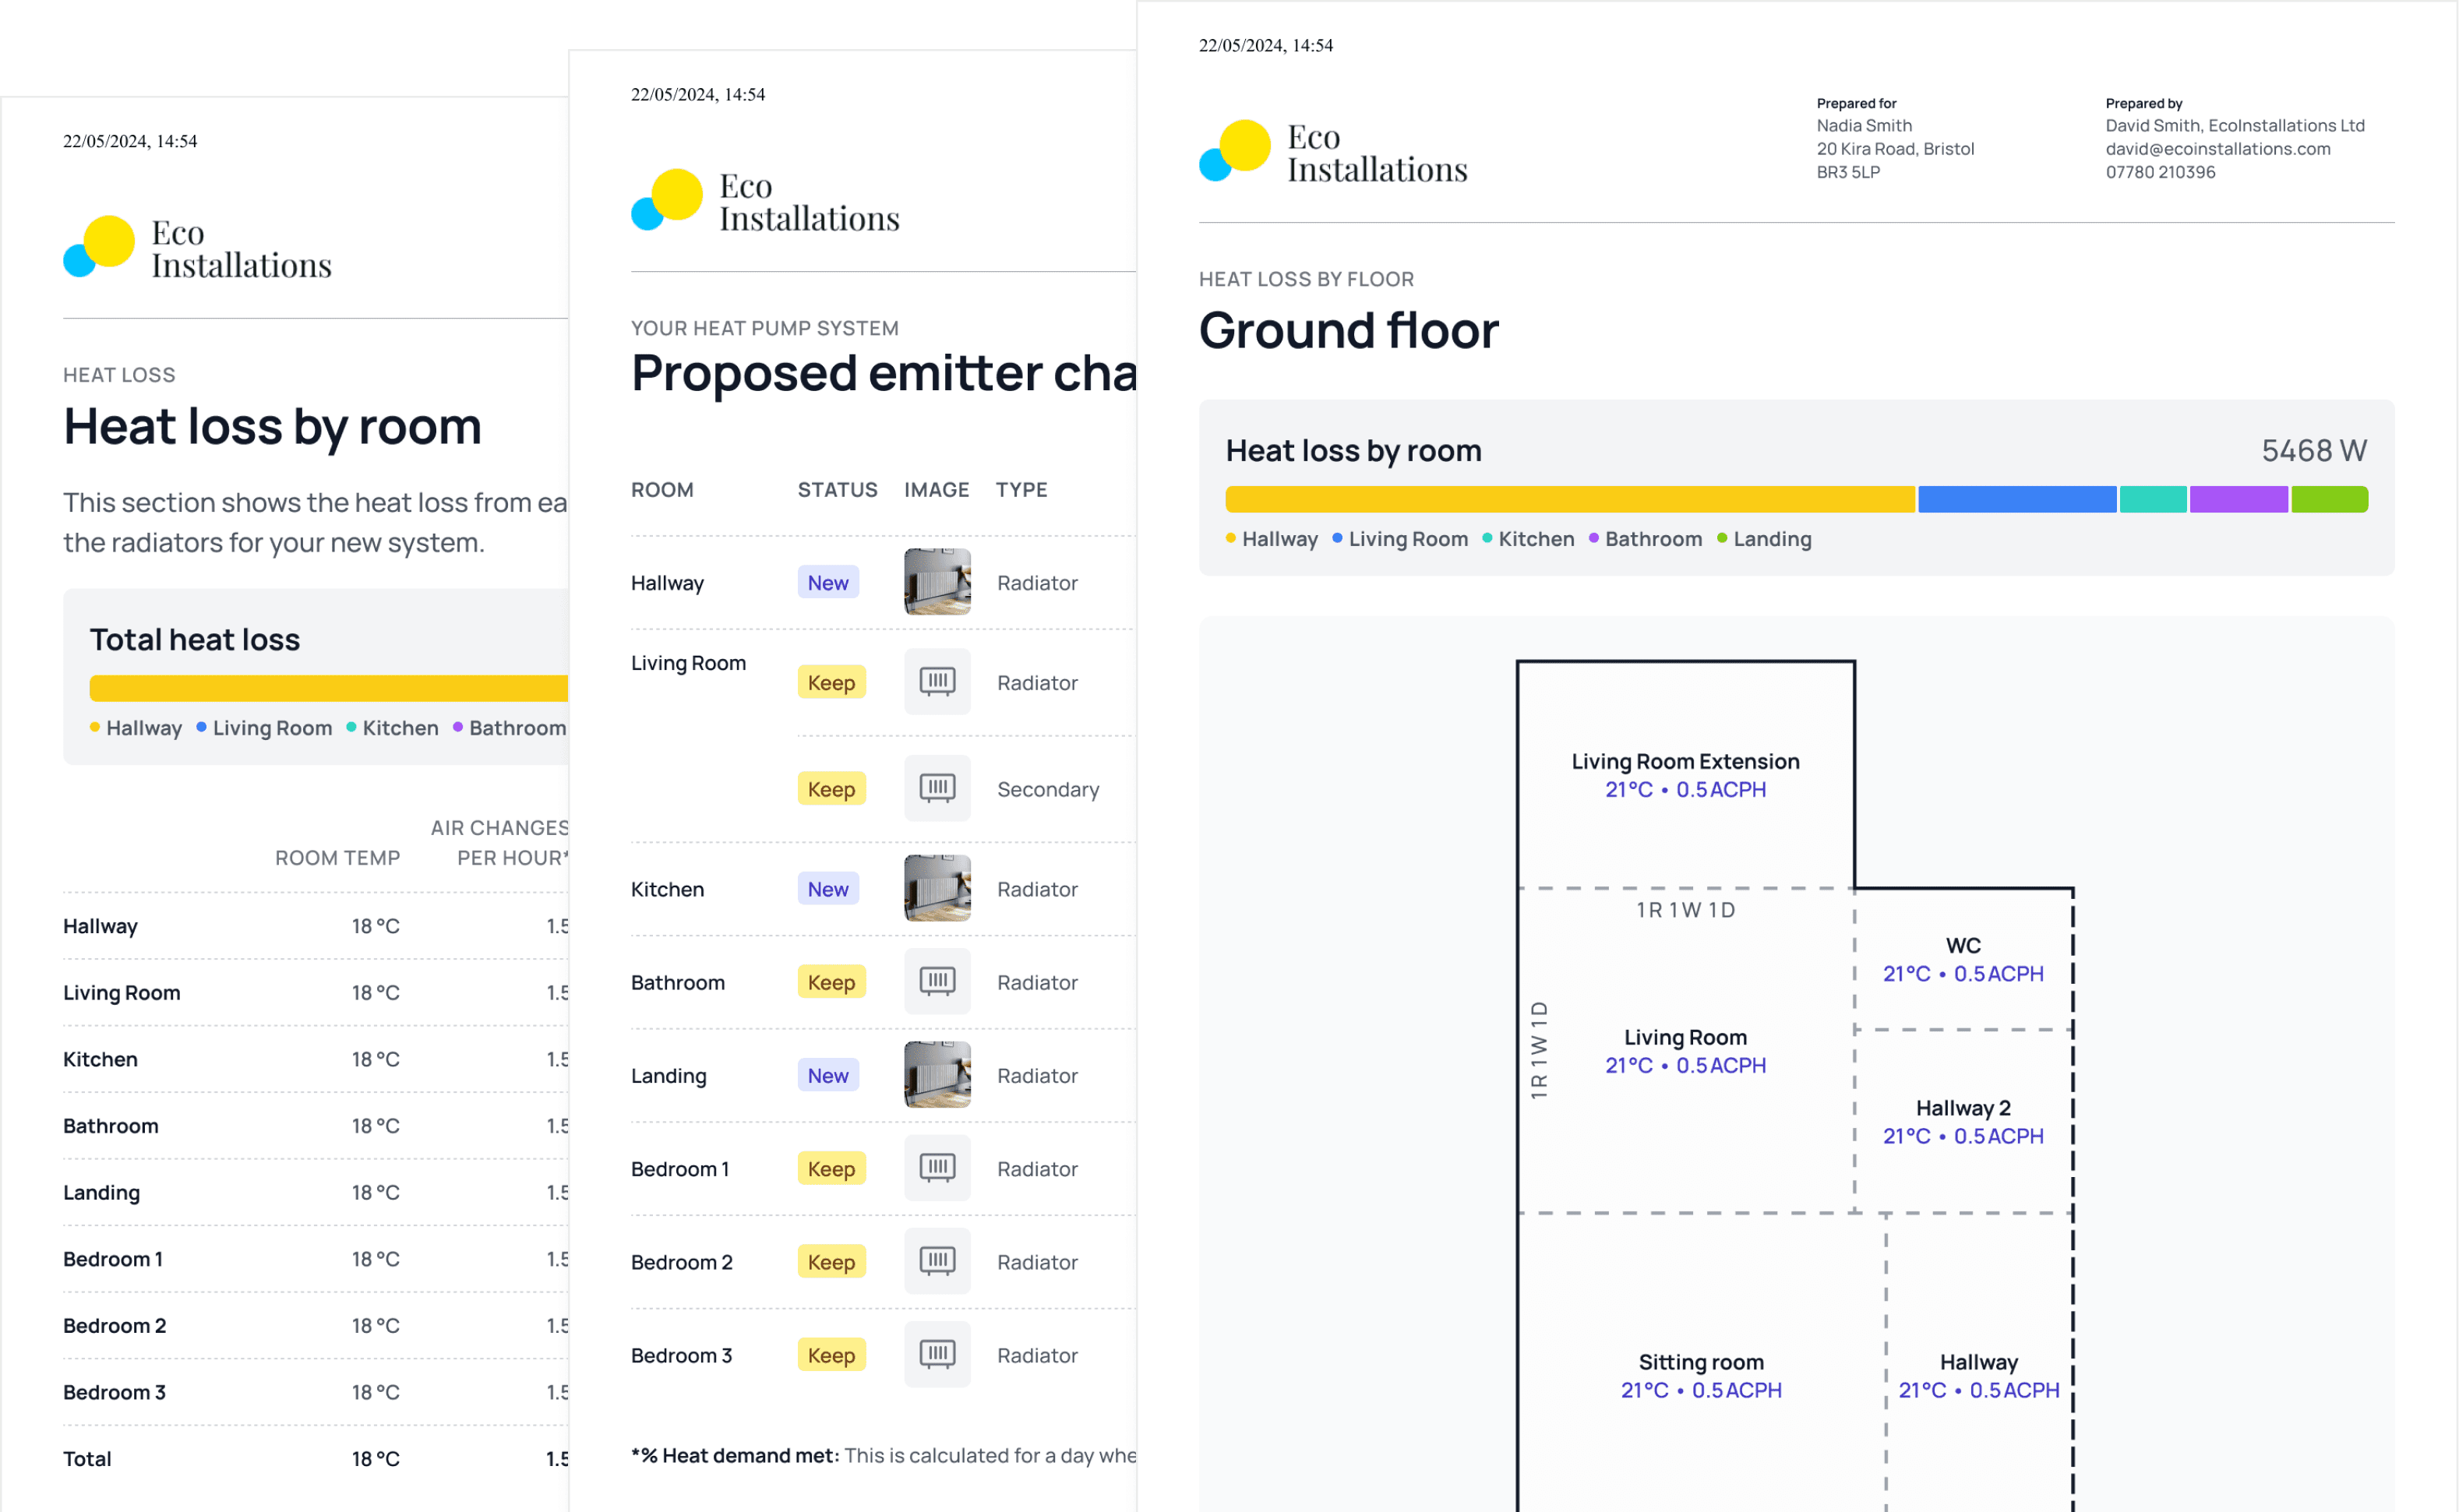Screen dimensions: 2459x1512
Task: Select the Living Room Extension on floor plan
Action: (1685, 775)
